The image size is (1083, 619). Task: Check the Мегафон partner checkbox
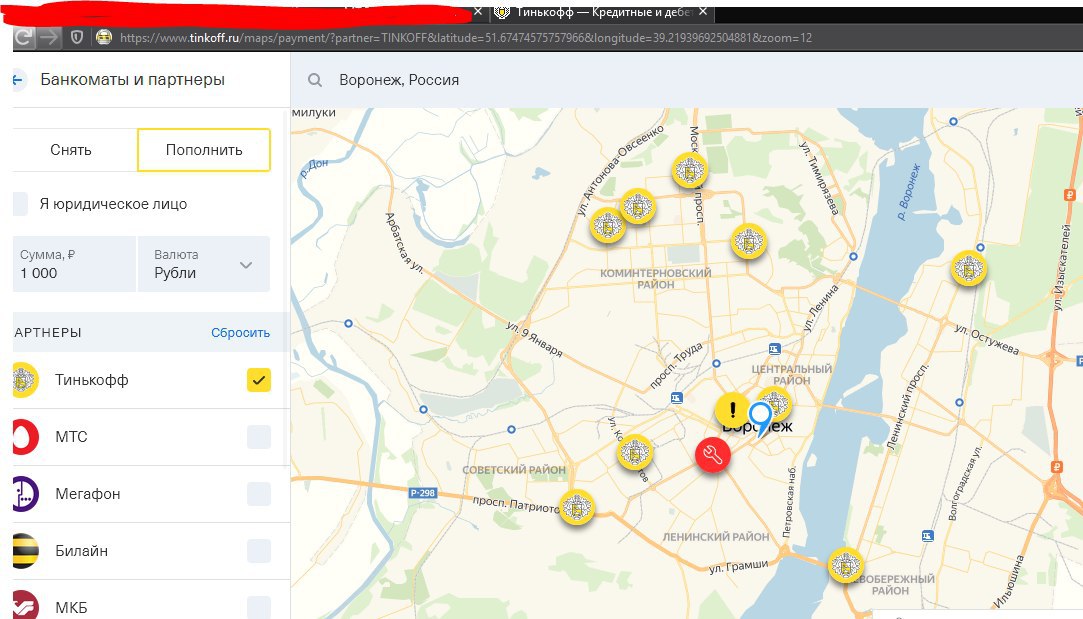(x=259, y=494)
